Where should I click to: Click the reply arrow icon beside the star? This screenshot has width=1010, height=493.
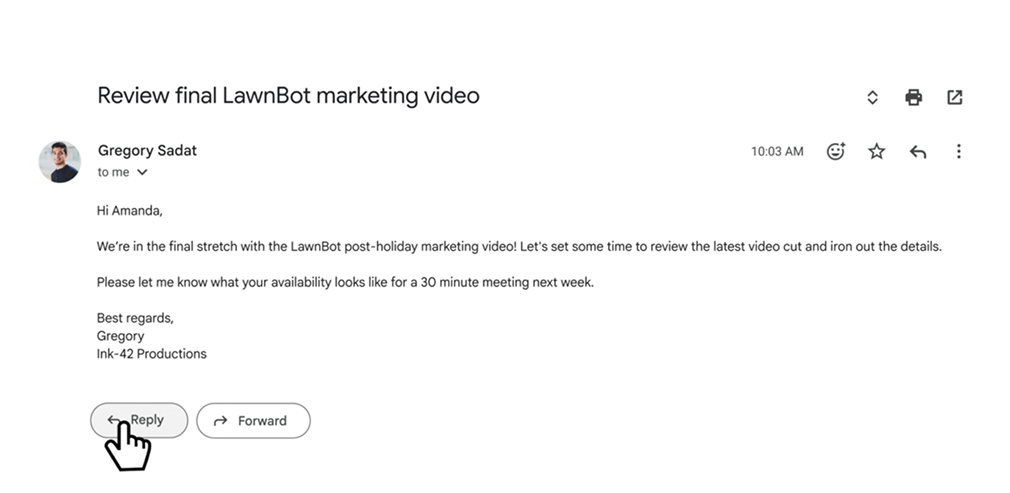917,151
